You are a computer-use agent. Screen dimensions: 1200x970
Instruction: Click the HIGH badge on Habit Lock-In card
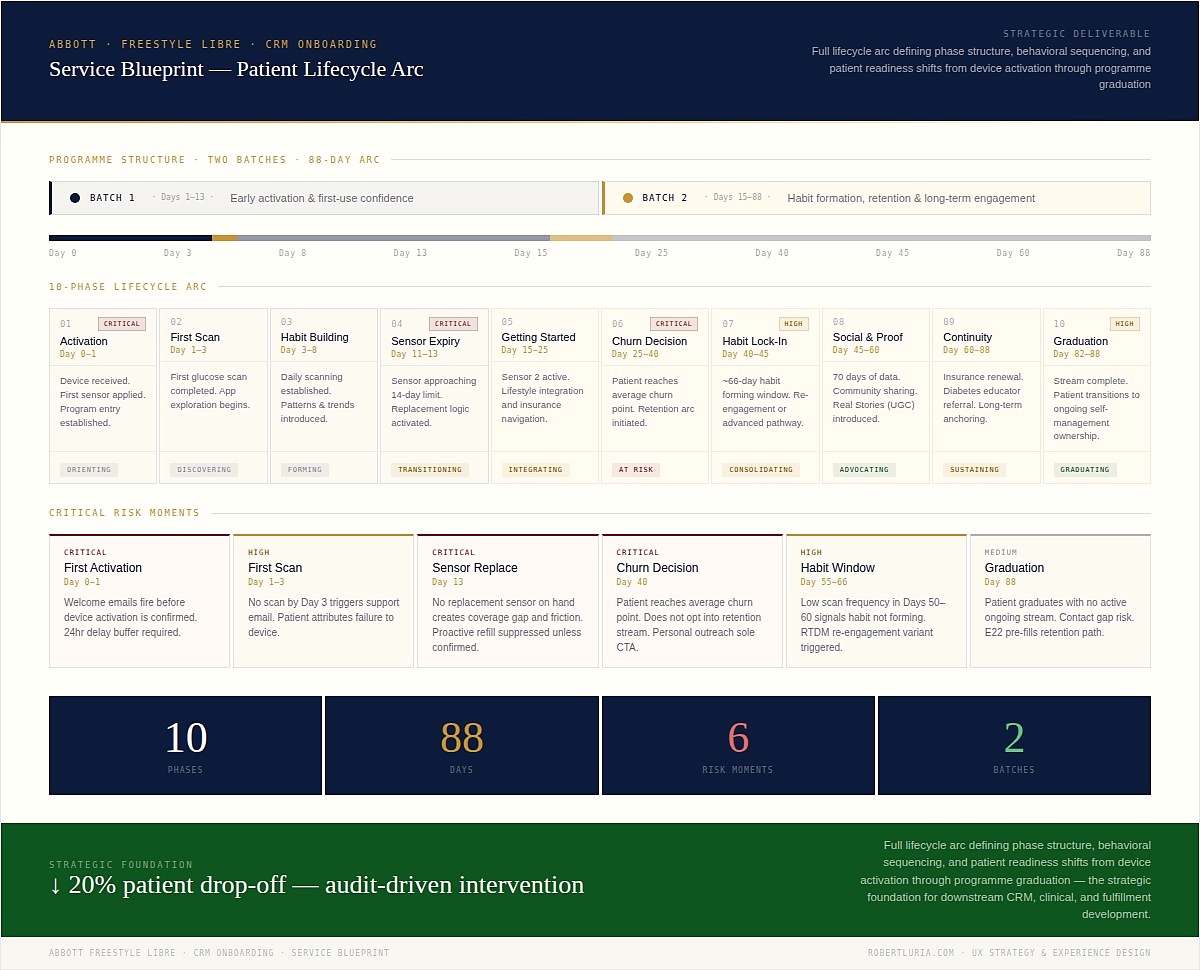tap(794, 323)
